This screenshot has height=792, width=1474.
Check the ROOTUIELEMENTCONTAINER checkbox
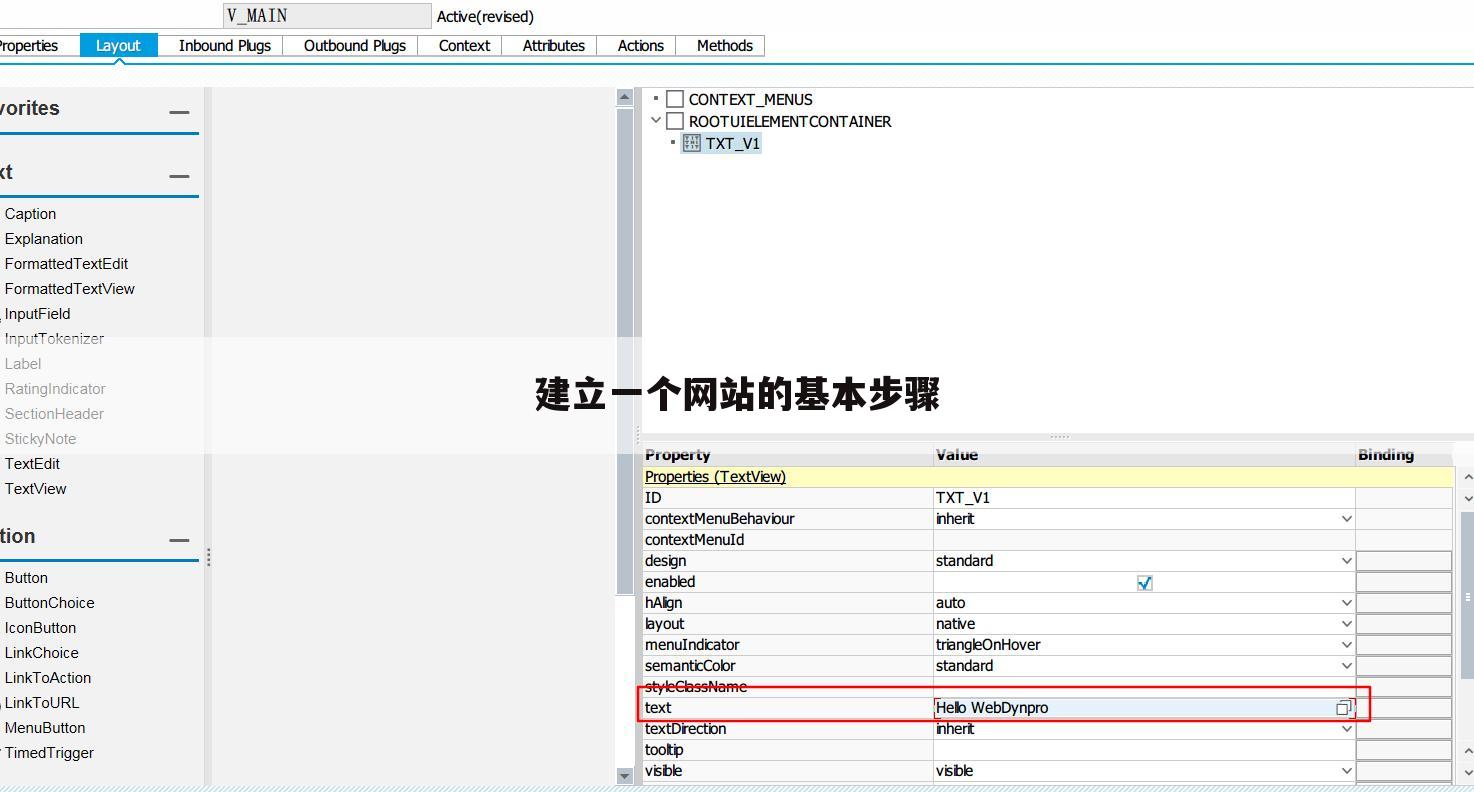tap(674, 121)
